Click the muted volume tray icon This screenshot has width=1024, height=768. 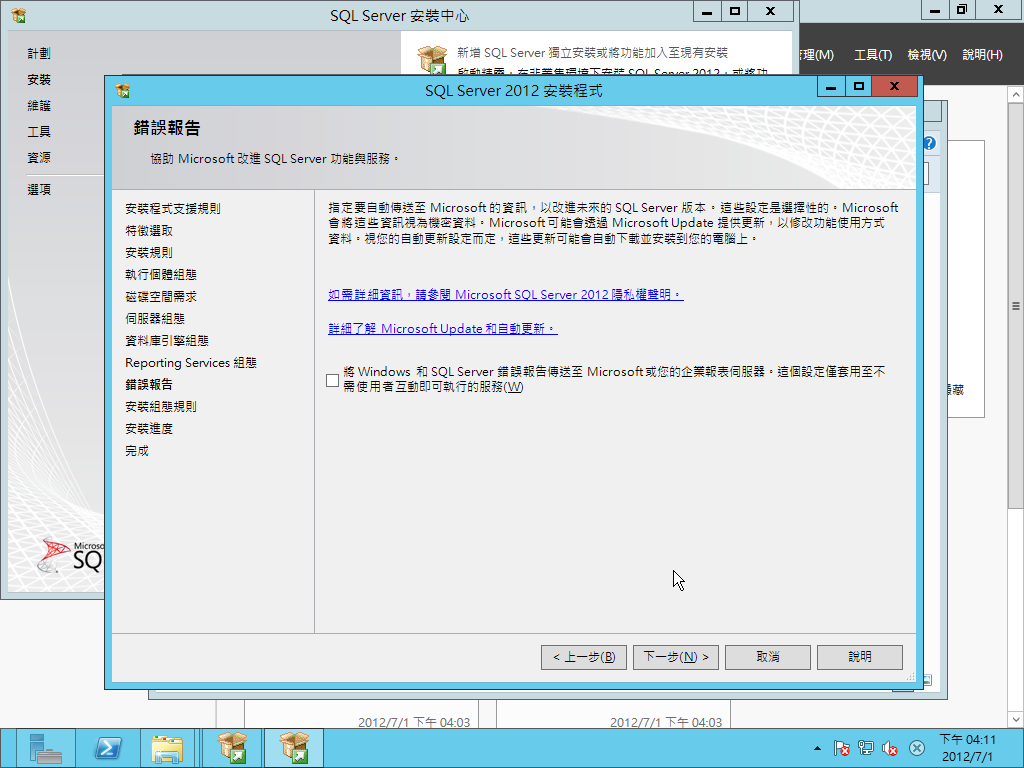[x=889, y=748]
